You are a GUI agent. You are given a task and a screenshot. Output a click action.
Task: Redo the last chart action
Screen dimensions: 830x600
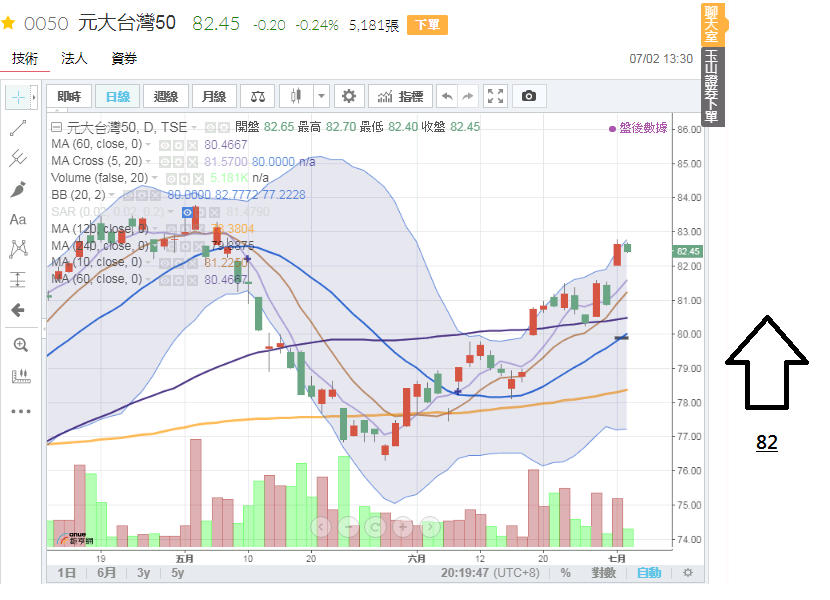[467, 96]
